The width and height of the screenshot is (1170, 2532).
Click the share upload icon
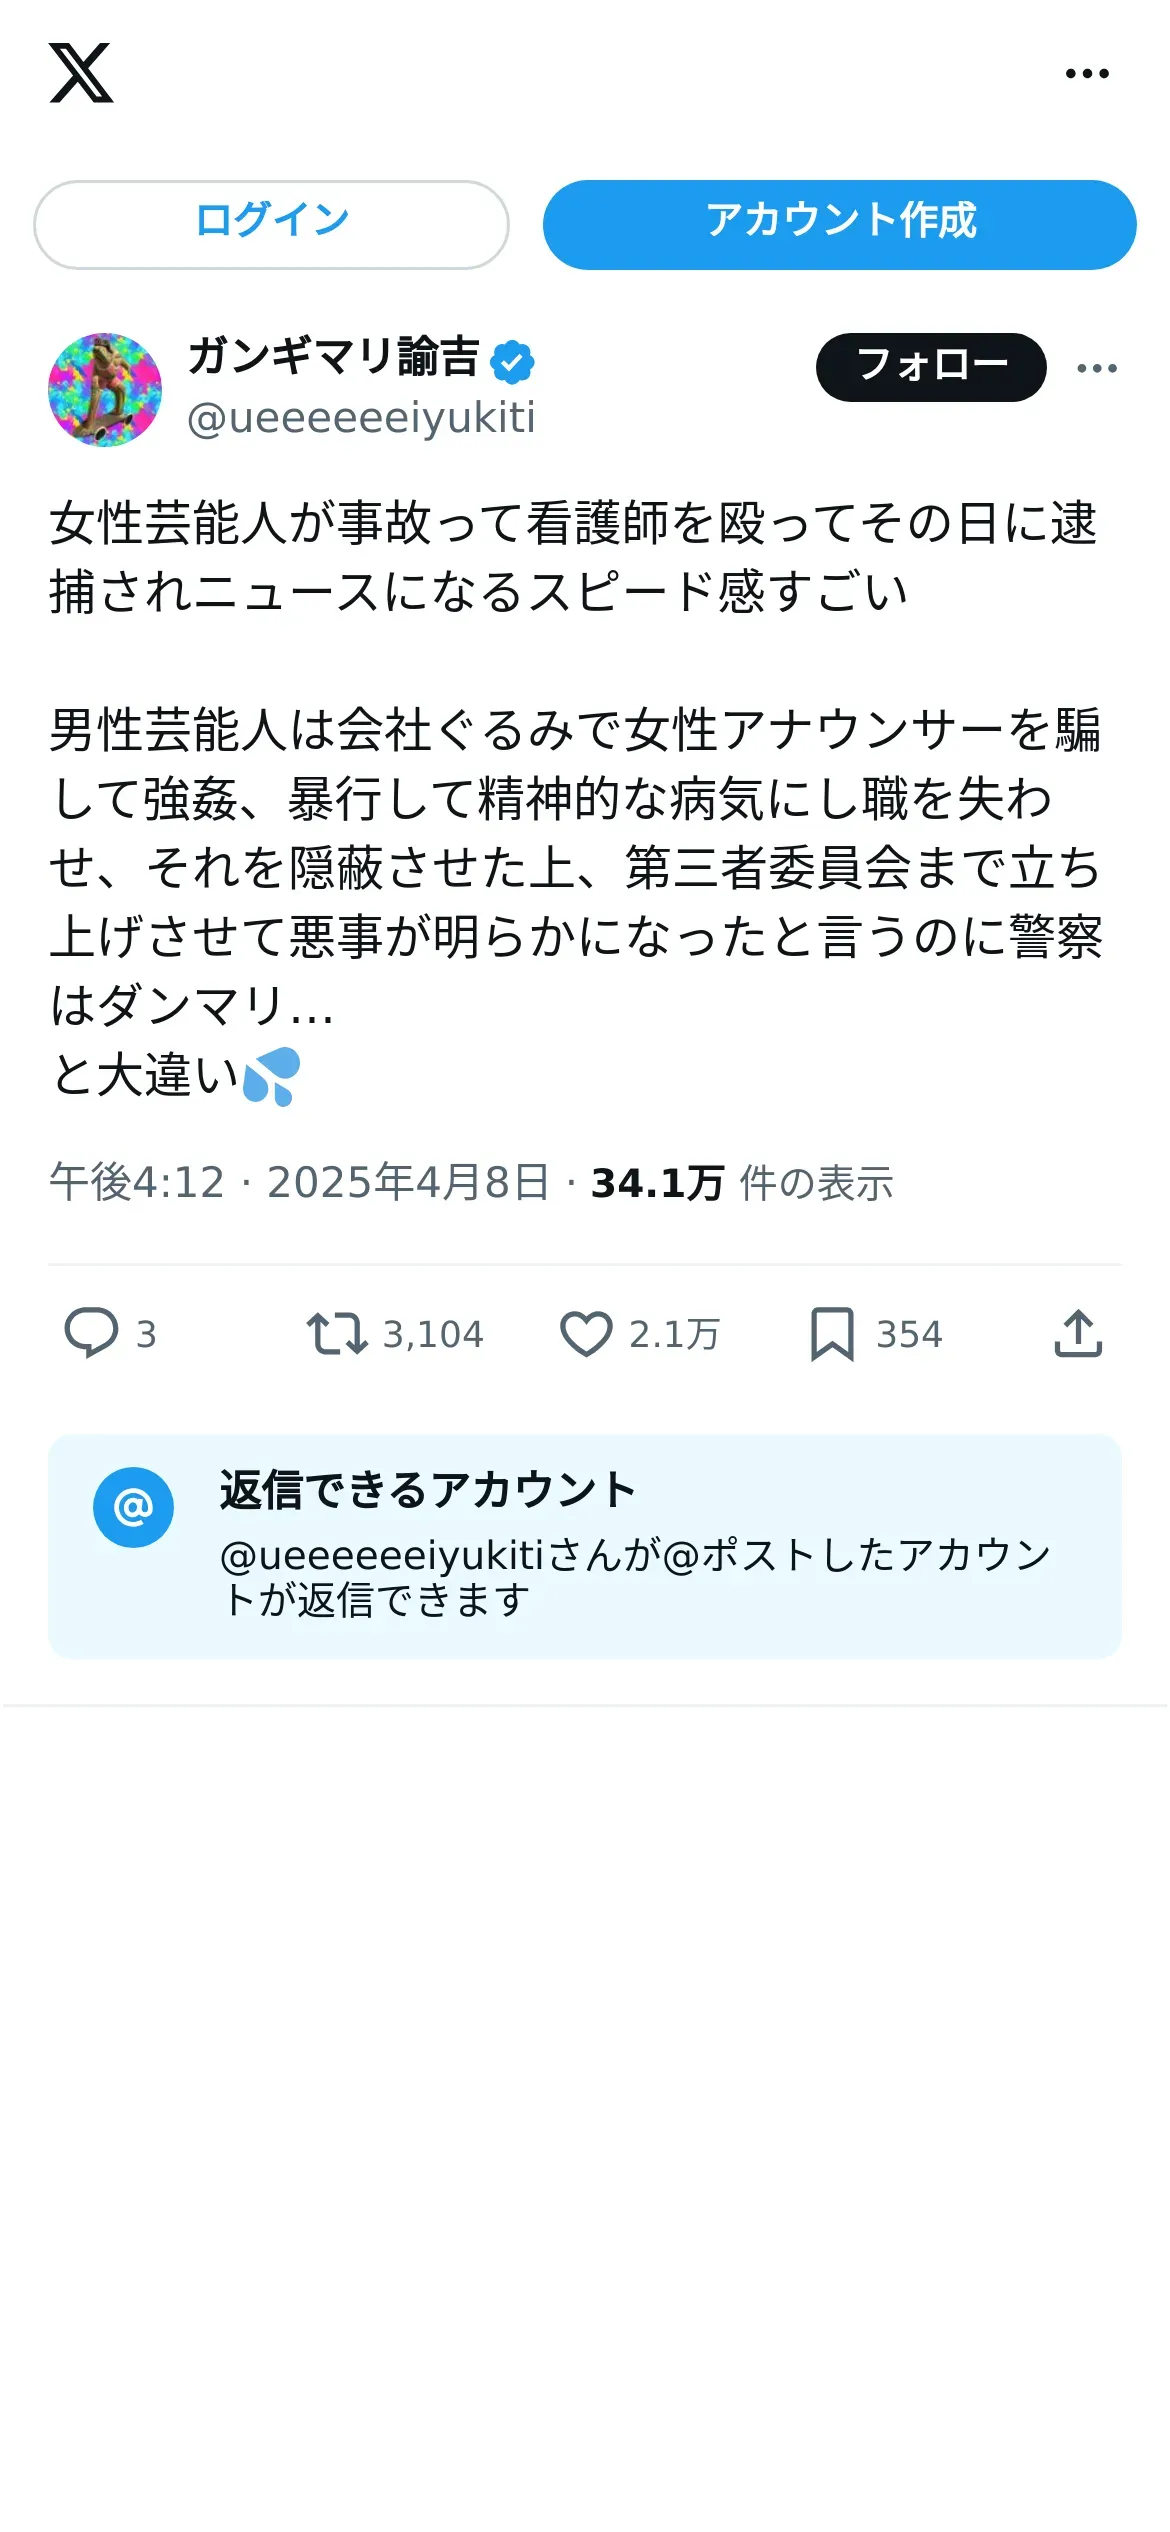point(1078,1333)
